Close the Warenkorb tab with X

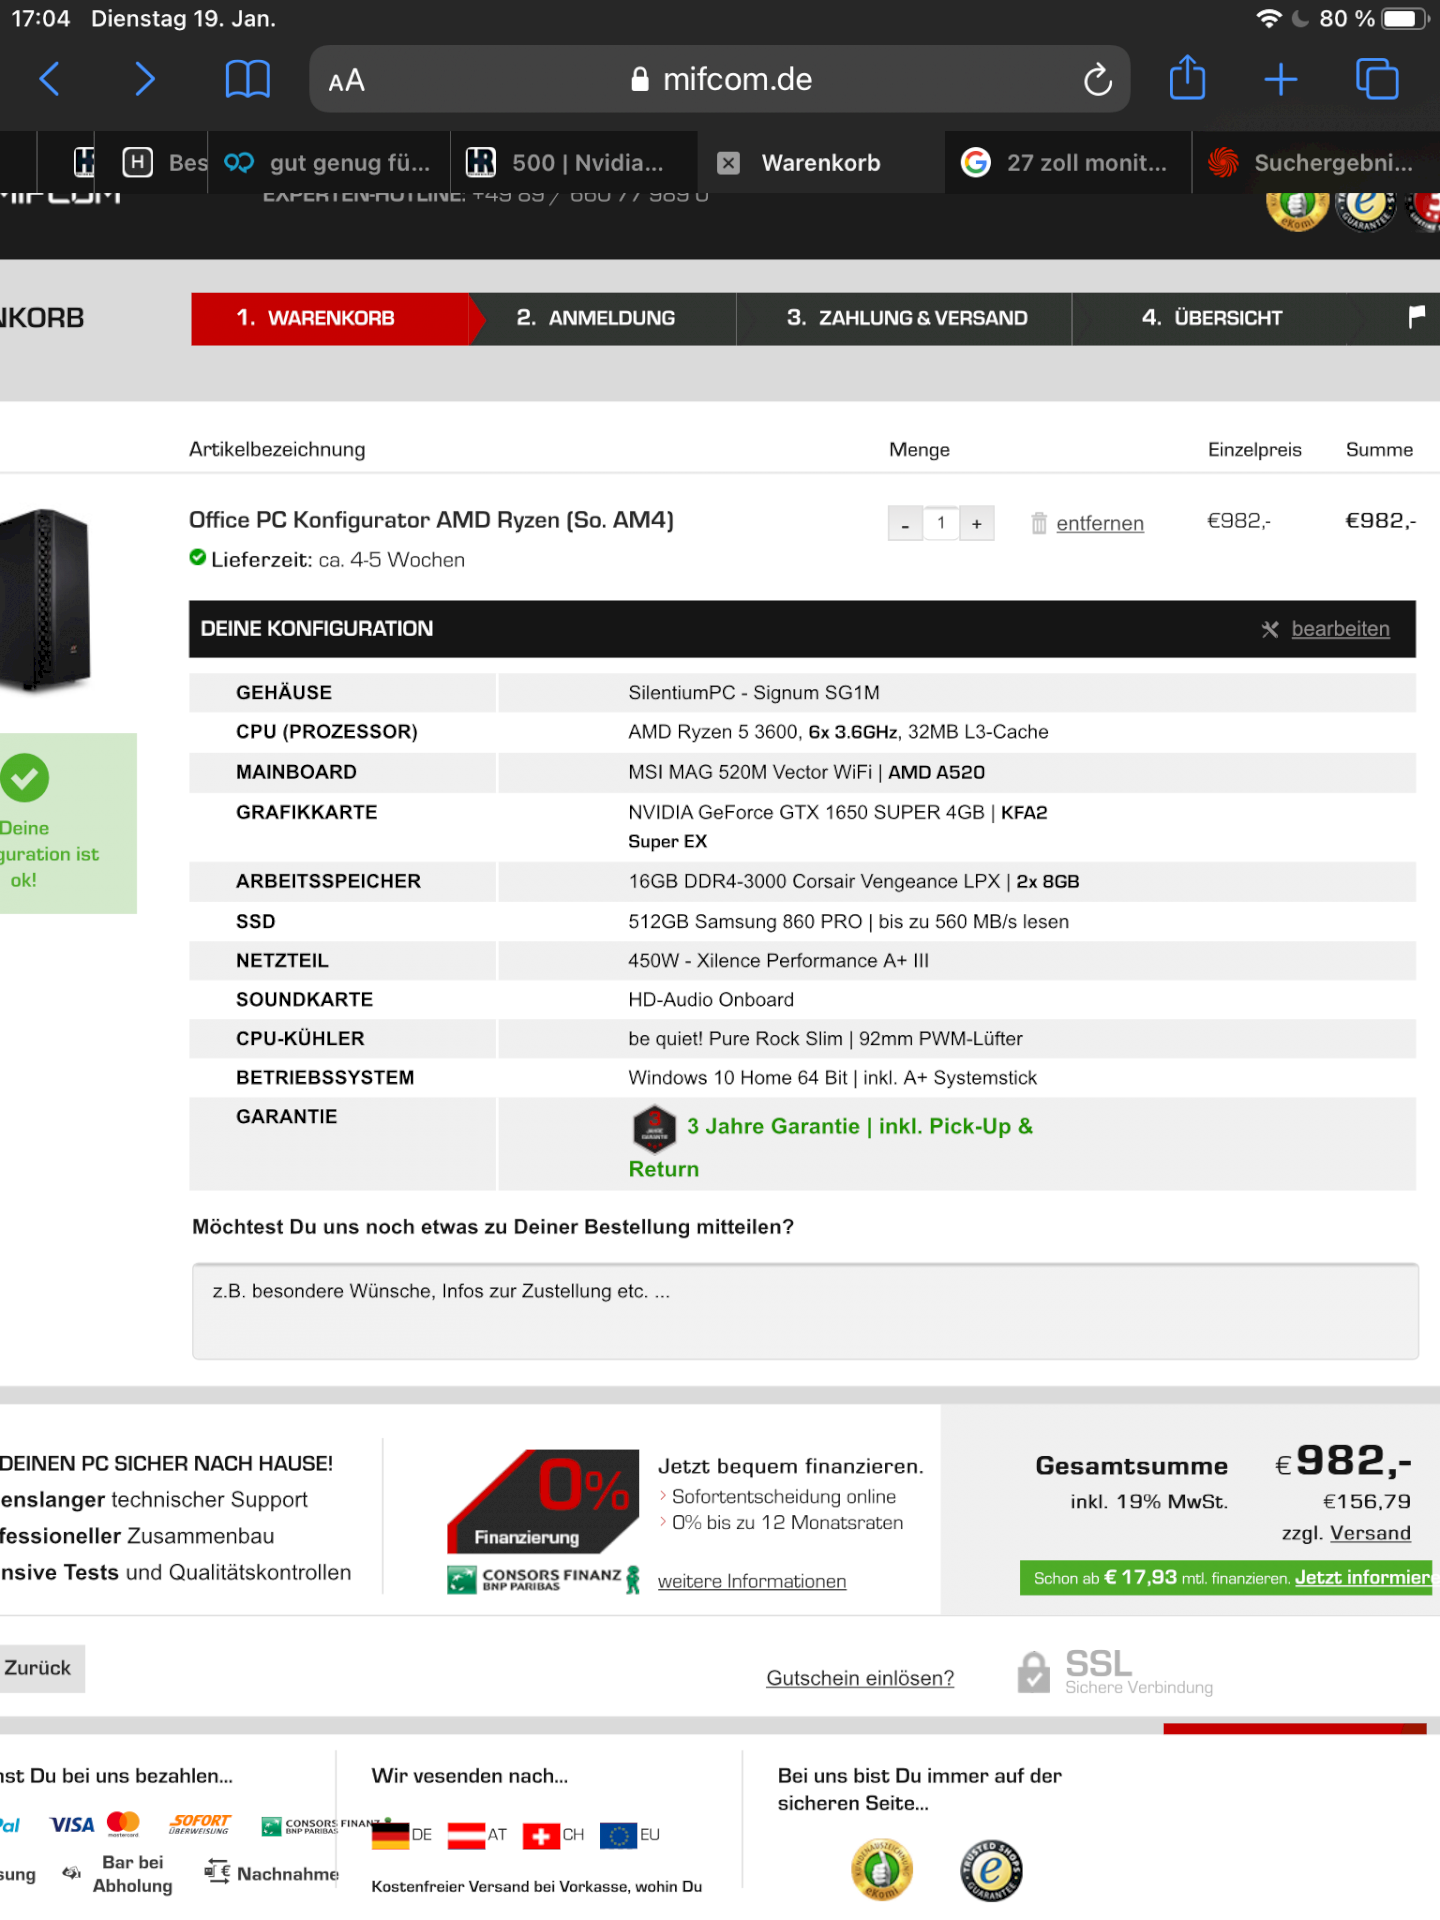coord(729,163)
